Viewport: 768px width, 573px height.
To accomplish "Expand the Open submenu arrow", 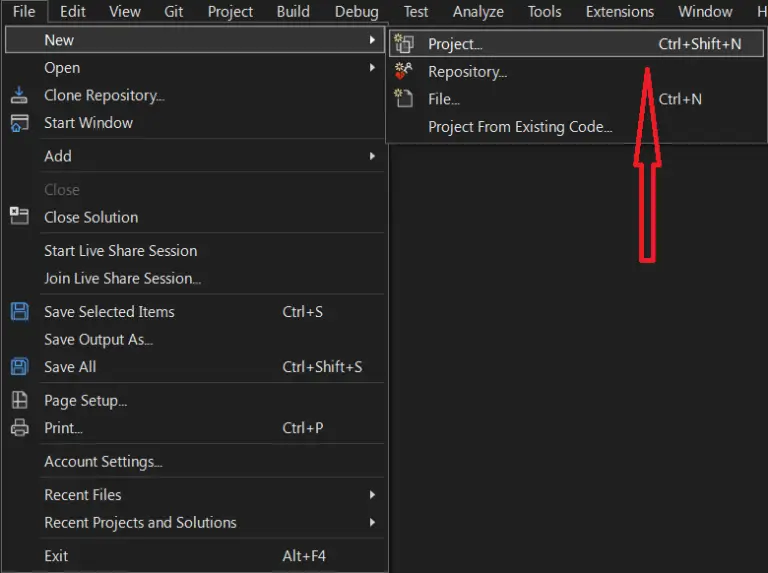I will pyautogui.click(x=372, y=68).
